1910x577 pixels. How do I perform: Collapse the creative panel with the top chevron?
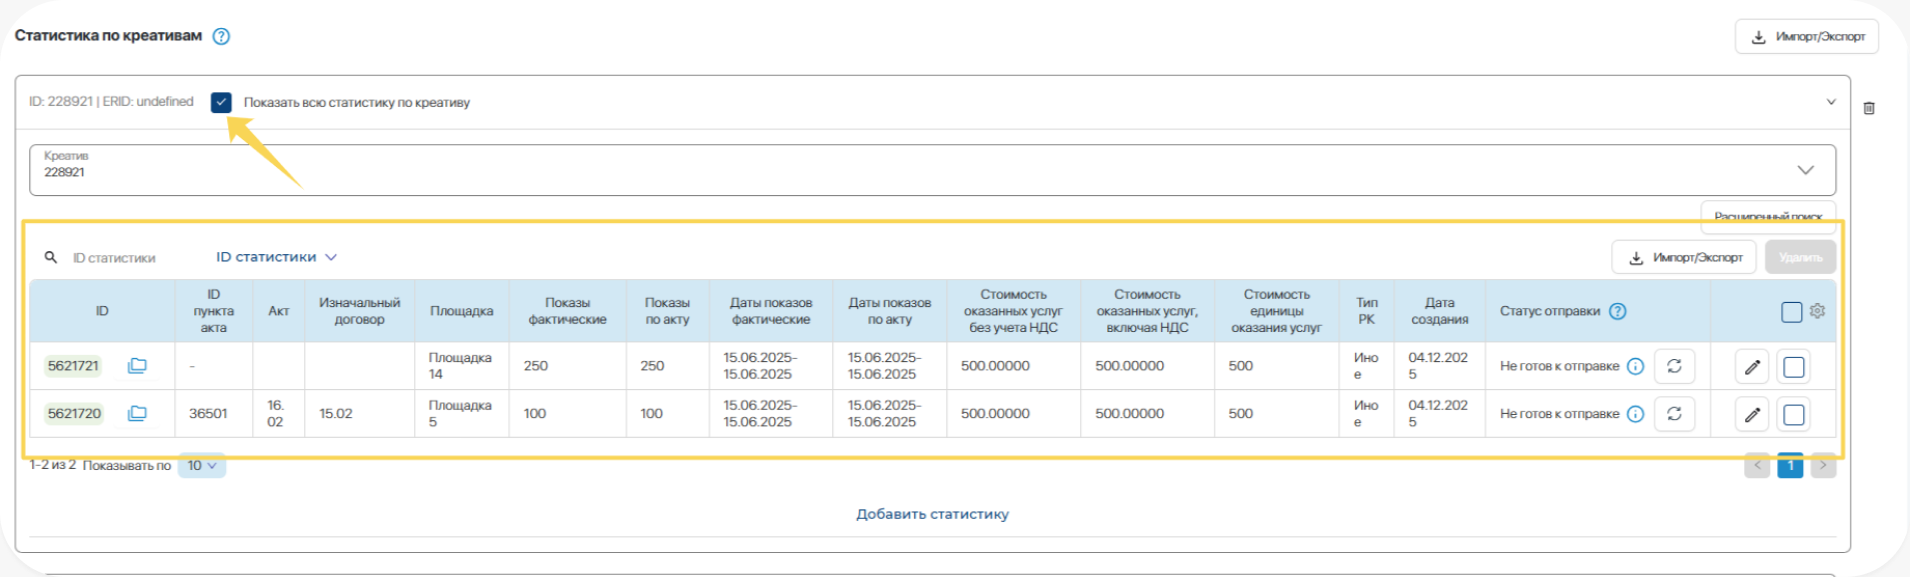[x=1831, y=102]
